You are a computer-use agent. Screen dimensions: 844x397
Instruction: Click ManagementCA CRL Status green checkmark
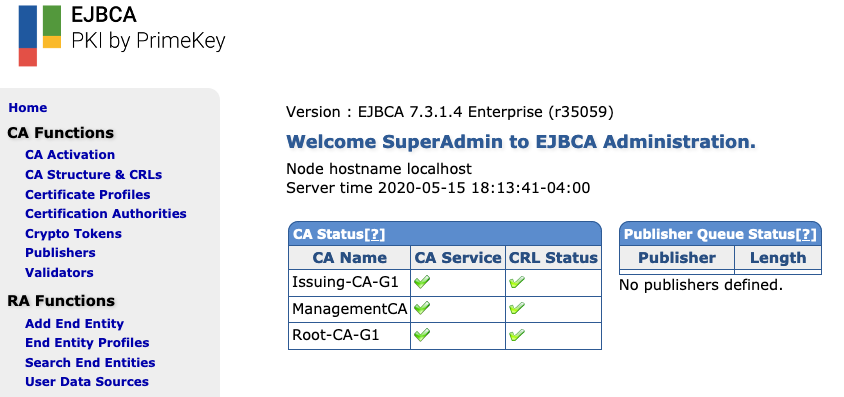517,308
